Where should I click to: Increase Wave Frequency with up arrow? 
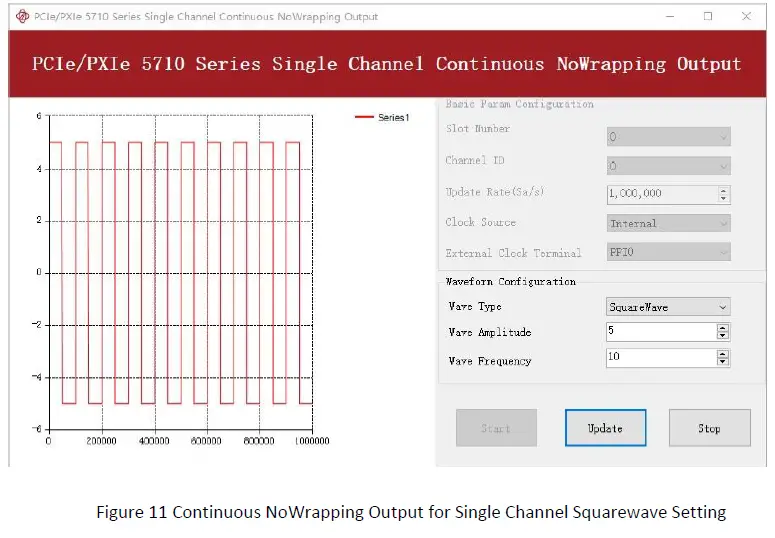pyautogui.click(x=723, y=354)
